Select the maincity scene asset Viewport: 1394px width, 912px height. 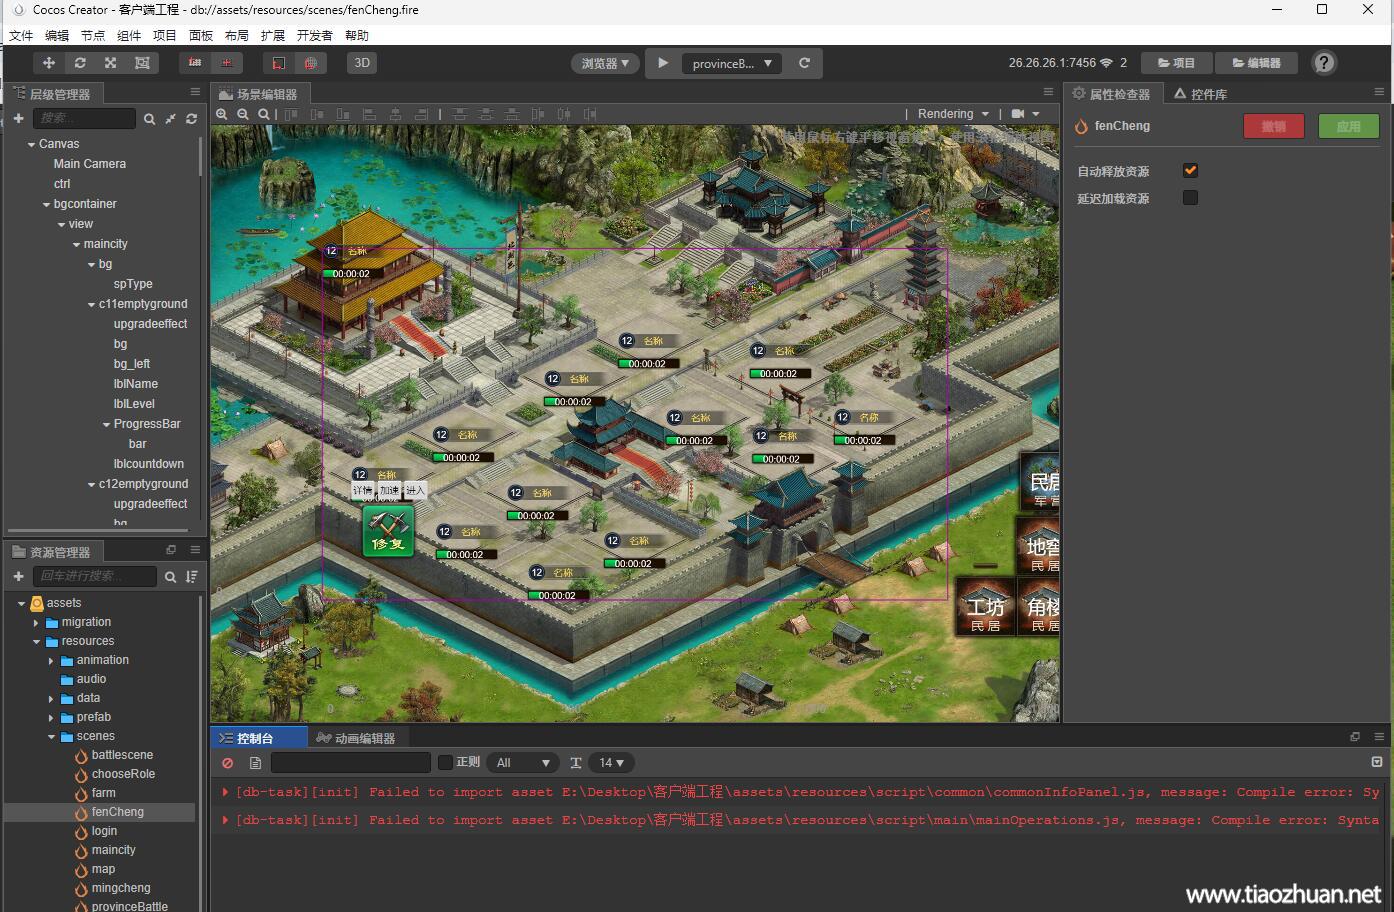[114, 850]
